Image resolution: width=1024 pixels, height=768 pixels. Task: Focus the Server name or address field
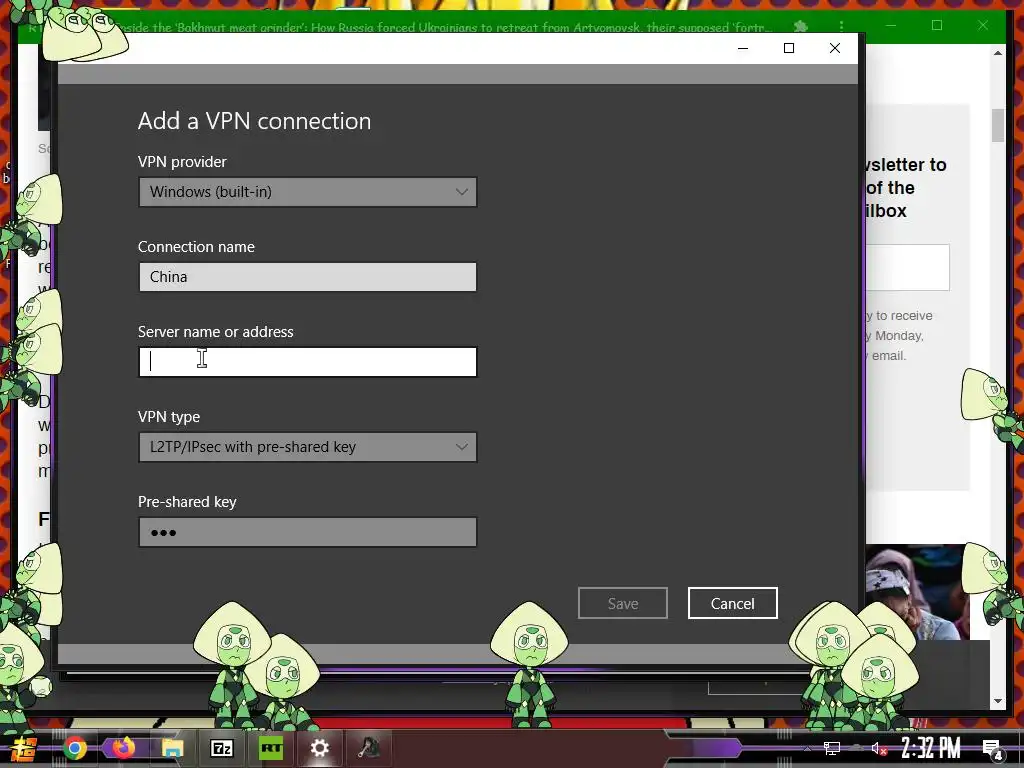click(x=308, y=362)
